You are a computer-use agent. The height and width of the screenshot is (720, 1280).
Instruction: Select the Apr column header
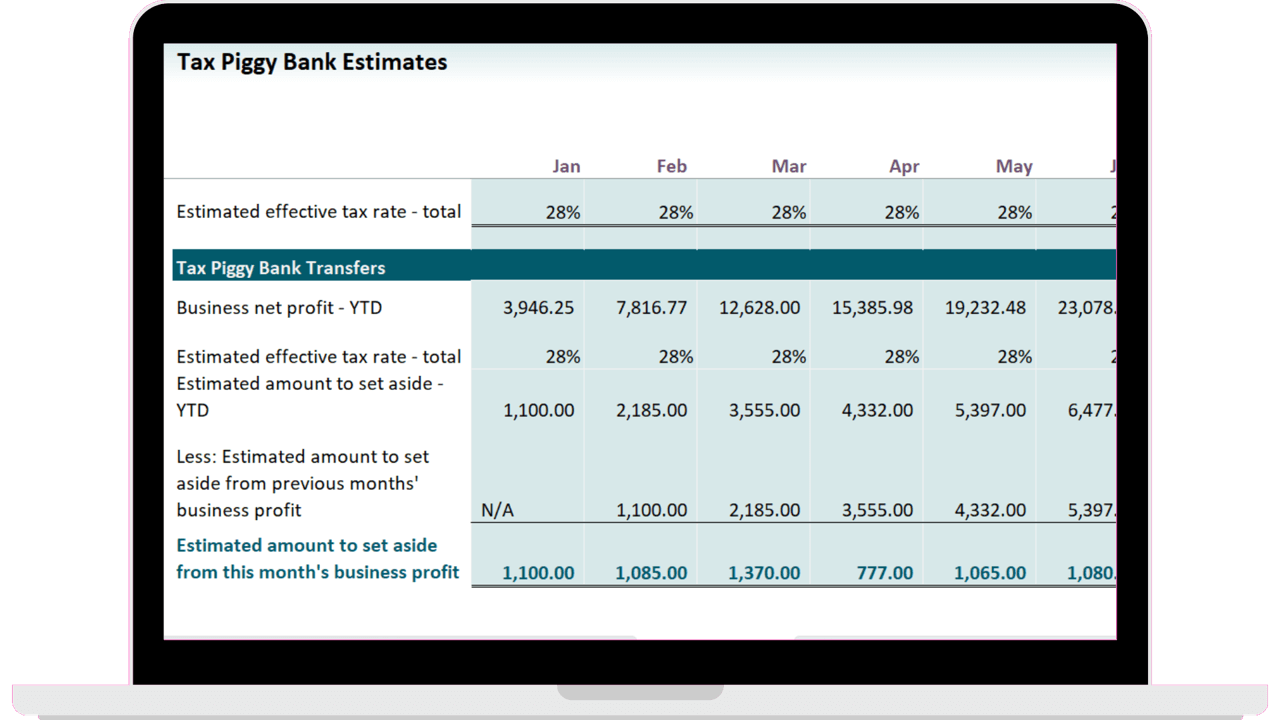click(x=904, y=166)
